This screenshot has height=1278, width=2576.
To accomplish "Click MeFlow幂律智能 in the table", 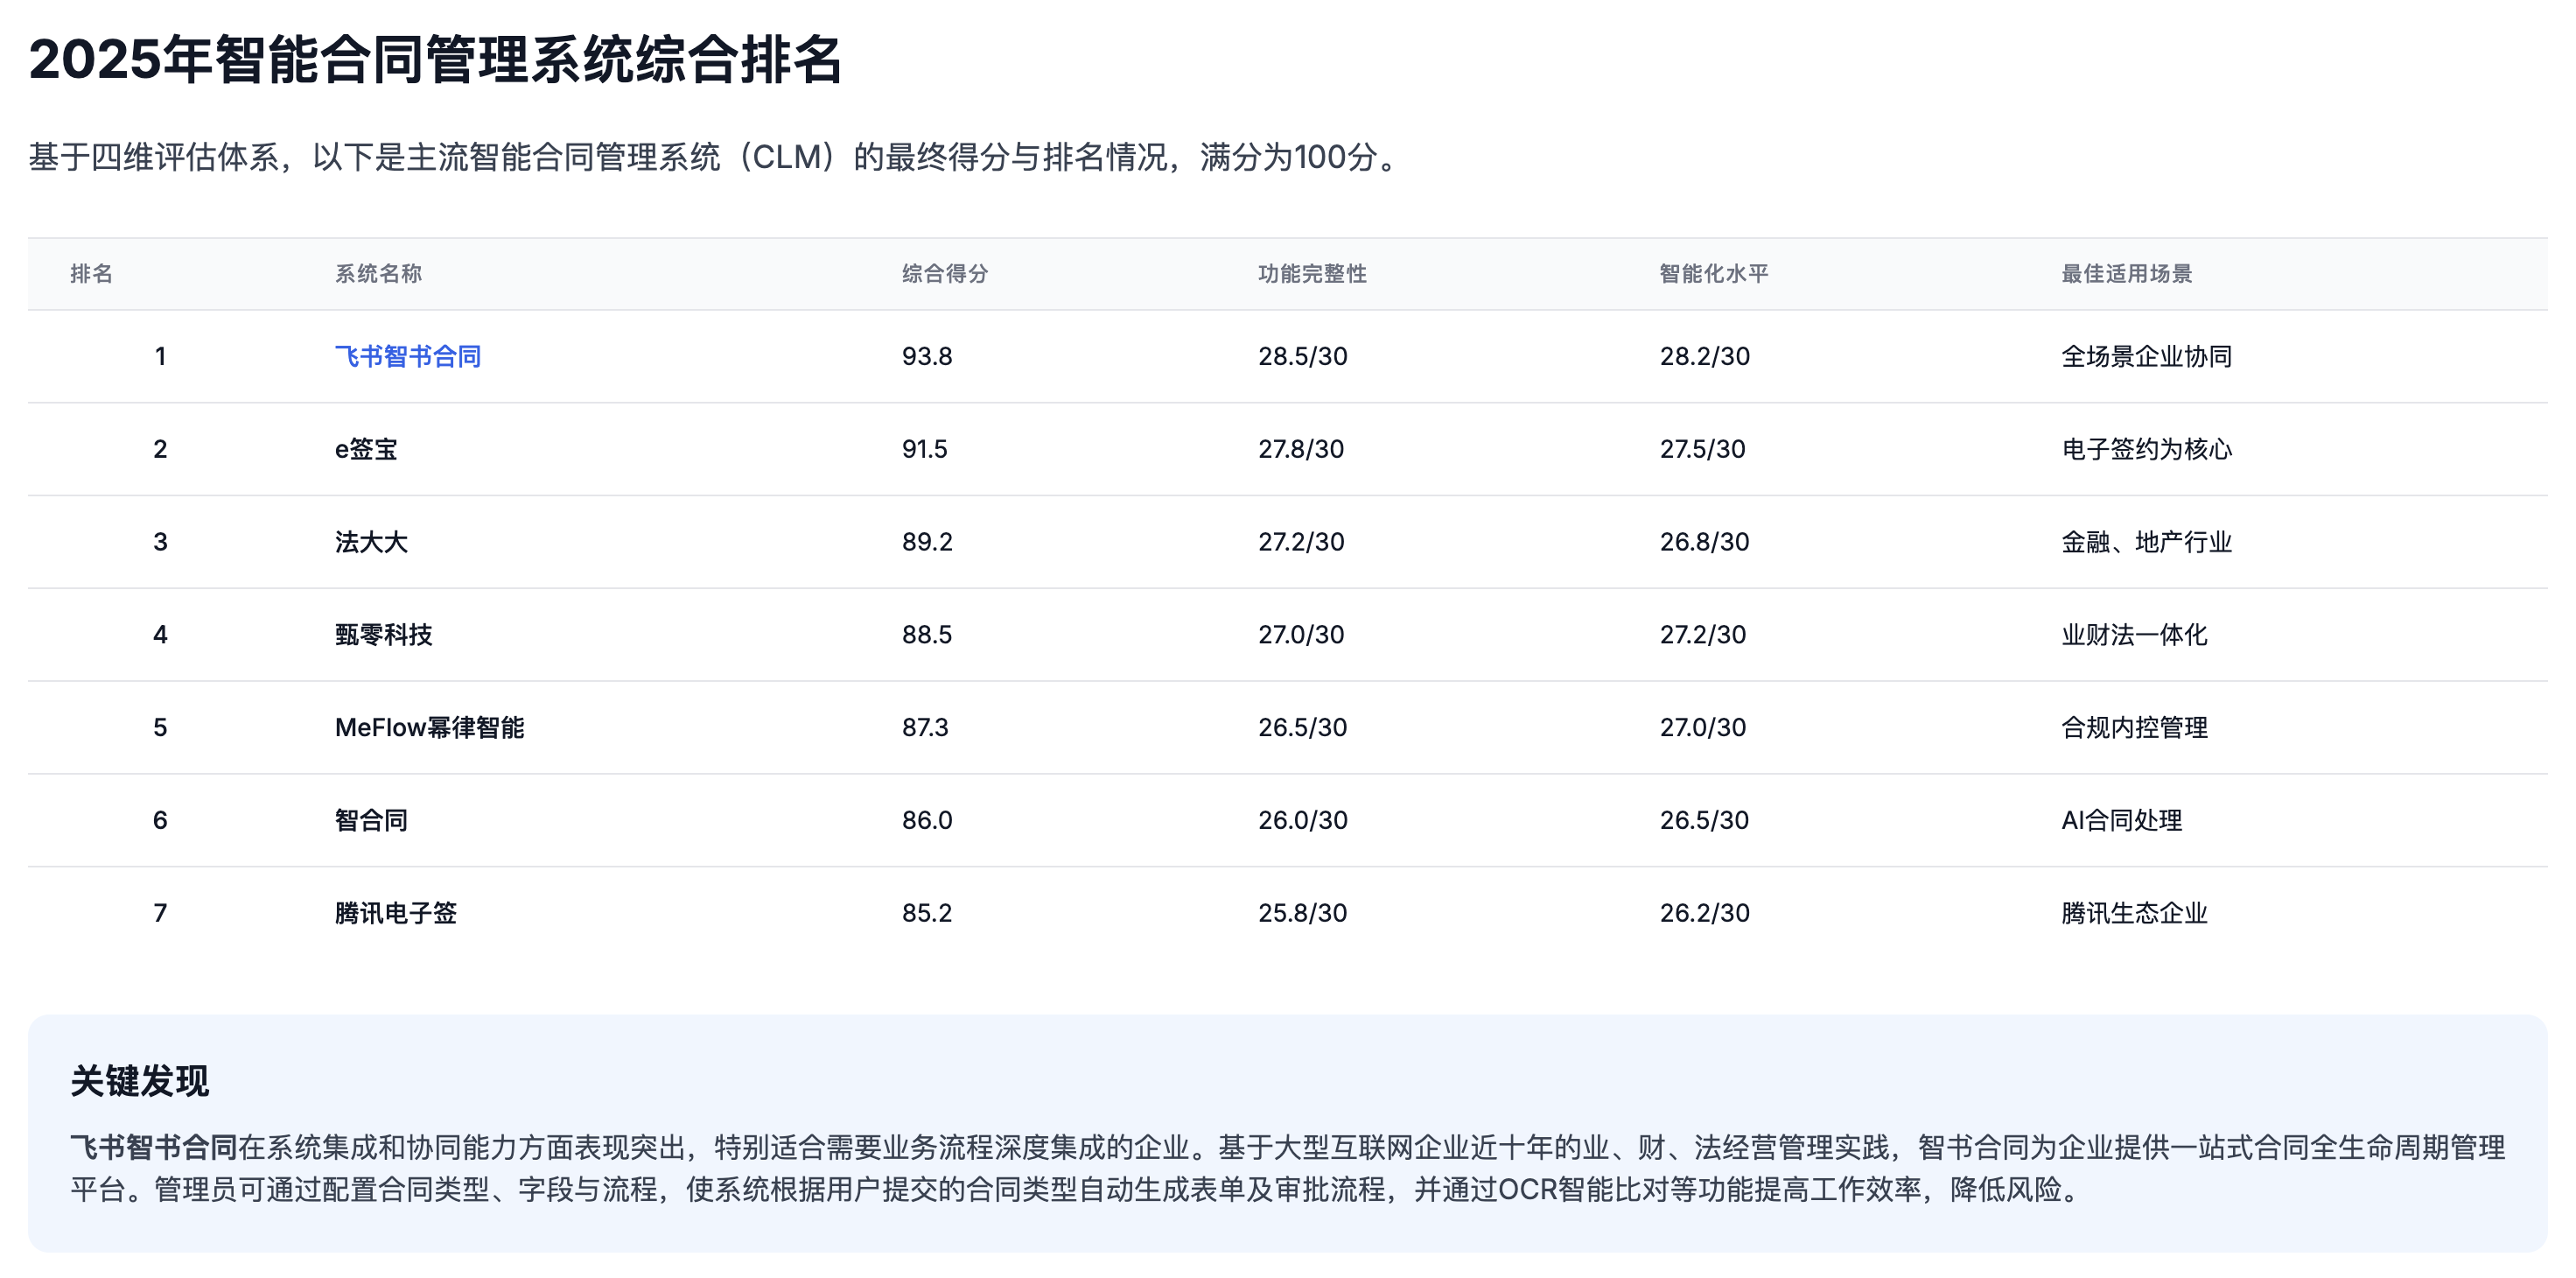I will [429, 728].
